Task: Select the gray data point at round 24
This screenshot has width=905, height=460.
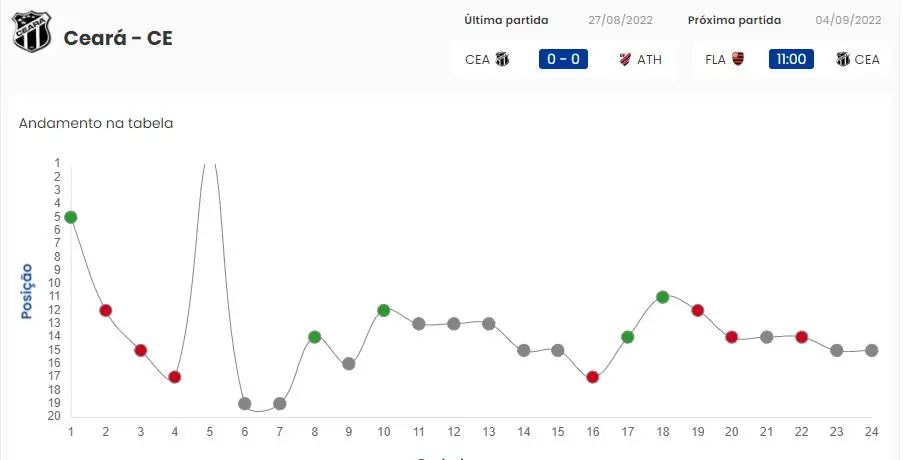Action: coord(872,350)
